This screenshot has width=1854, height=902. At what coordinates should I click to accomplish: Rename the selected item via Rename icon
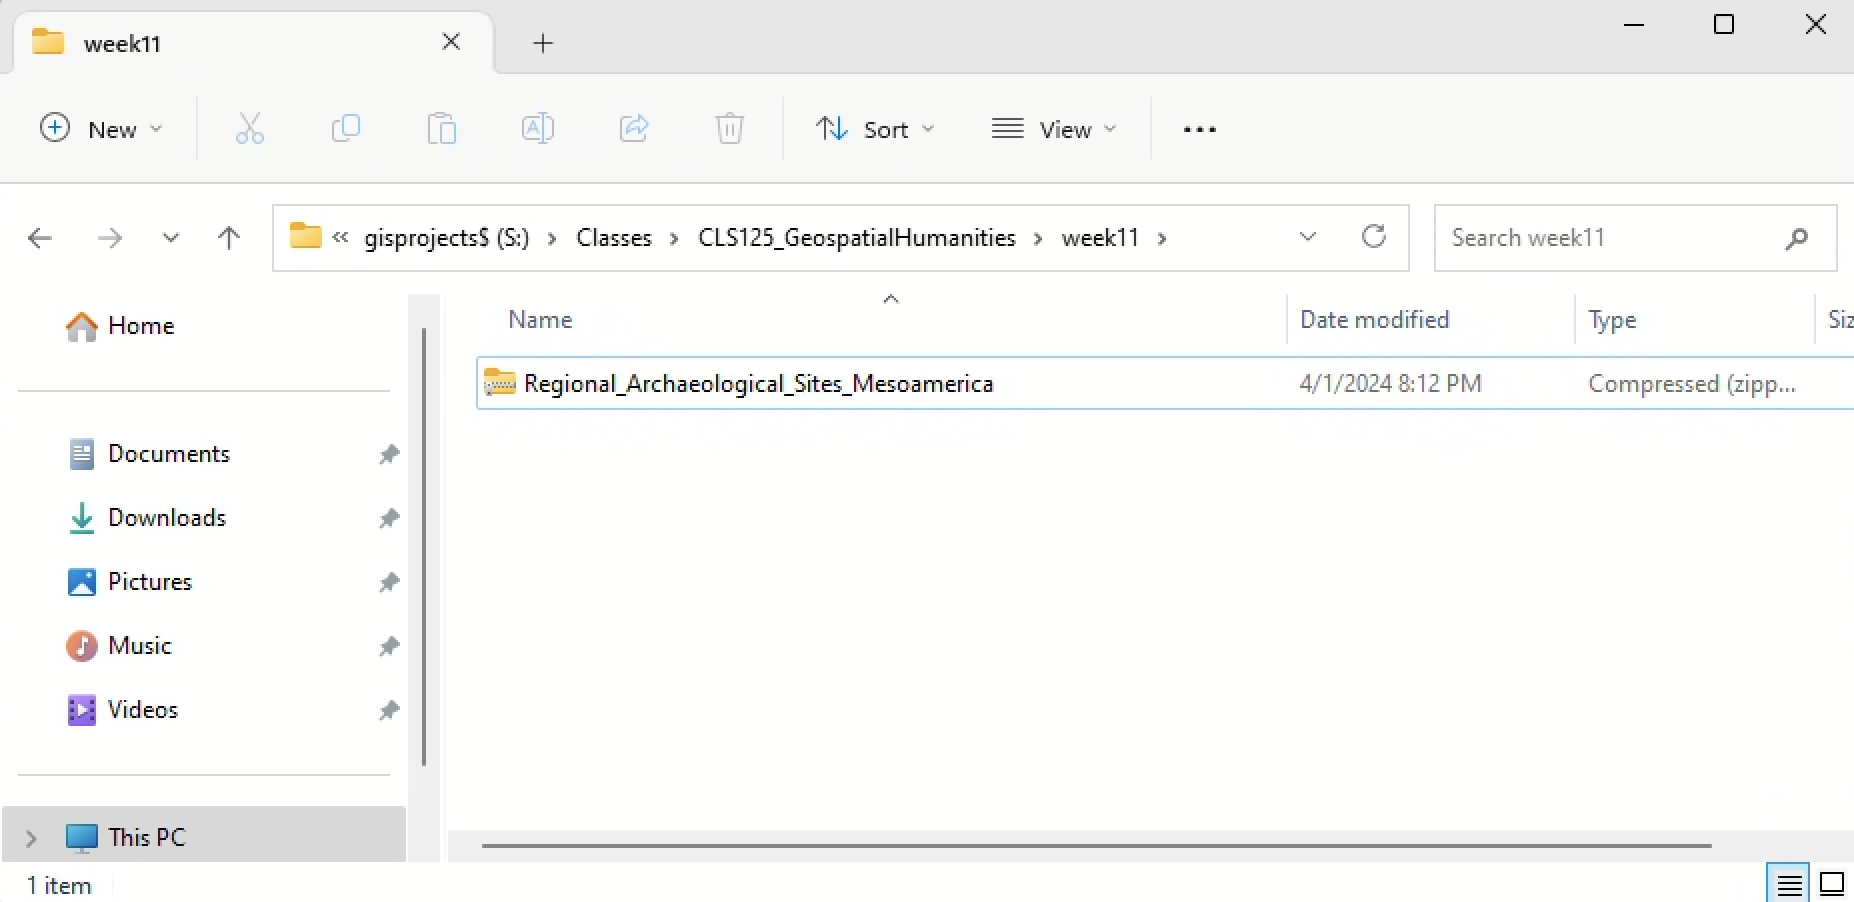click(537, 128)
